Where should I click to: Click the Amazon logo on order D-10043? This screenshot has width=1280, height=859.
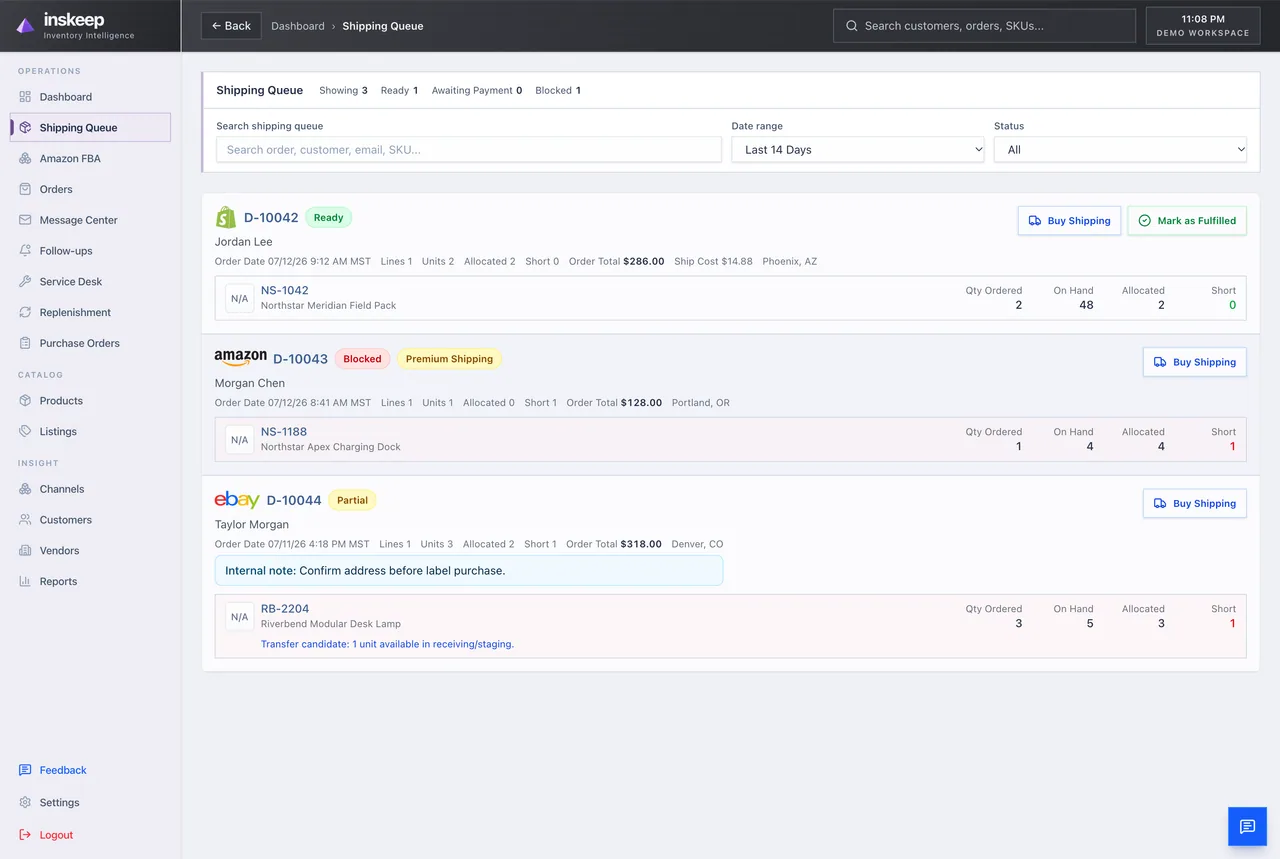pos(240,358)
